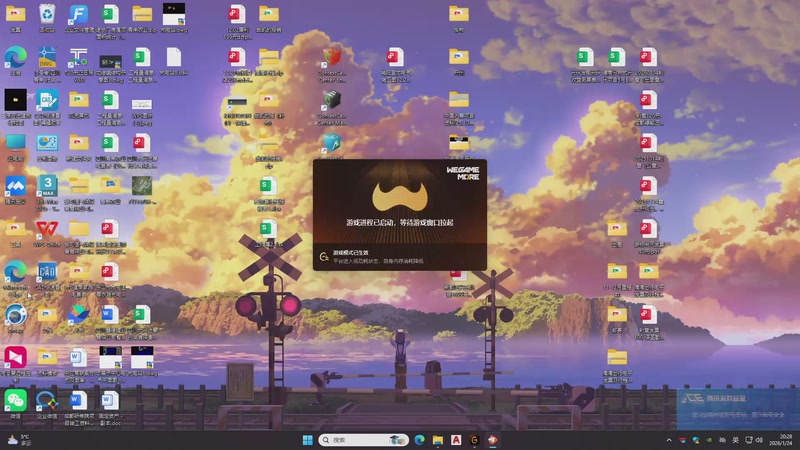This screenshot has width=800, height=450.
Task: Open the network status tray icon
Action: point(748,440)
